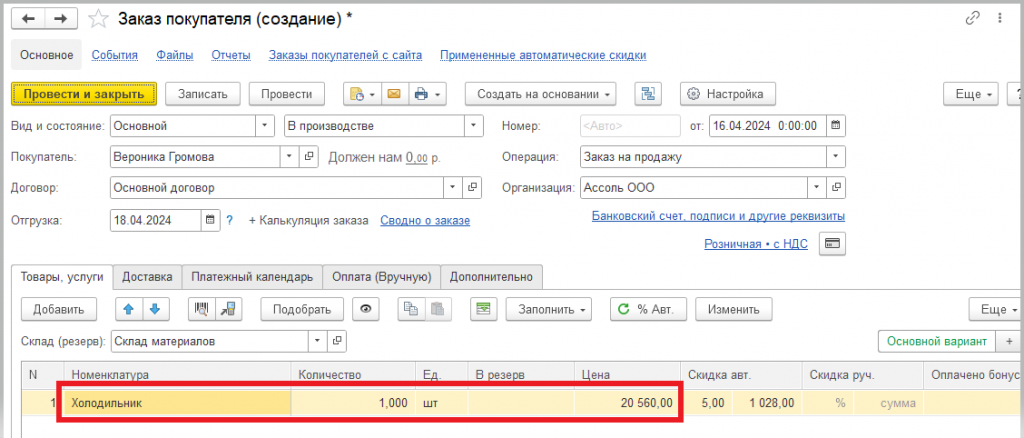
Task: Open the События link
Action: click(114, 55)
